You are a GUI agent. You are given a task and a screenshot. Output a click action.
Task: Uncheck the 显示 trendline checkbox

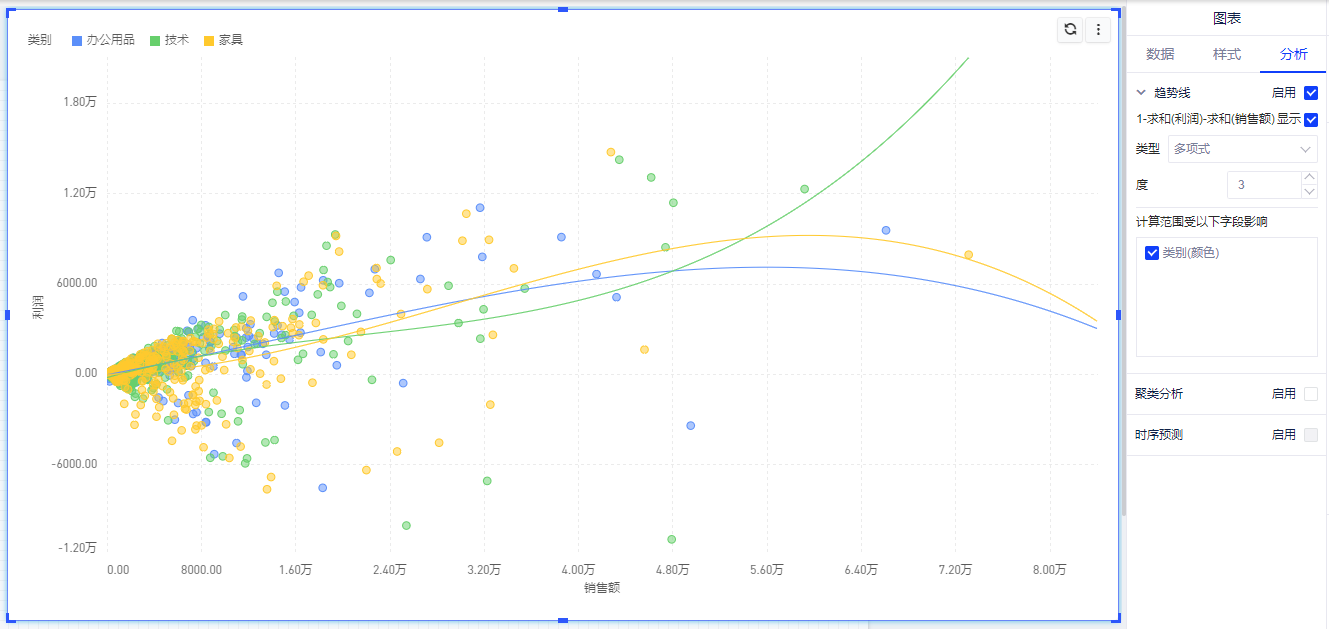[x=1311, y=119]
